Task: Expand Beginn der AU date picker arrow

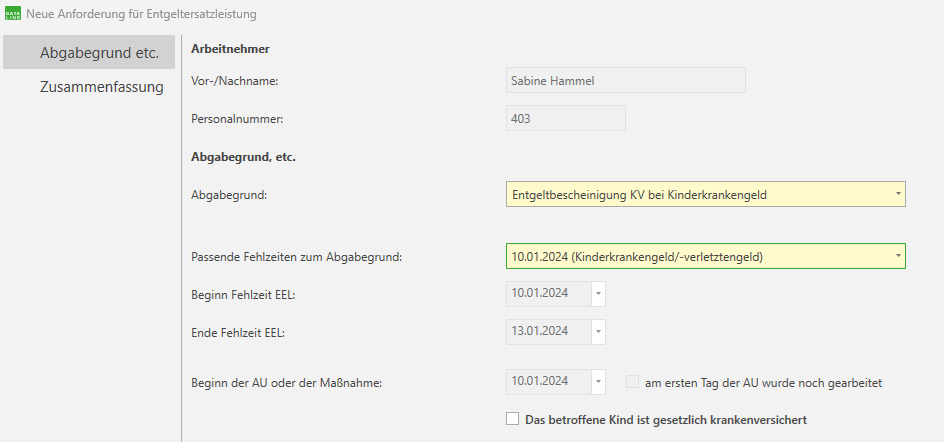Action: point(598,382)
